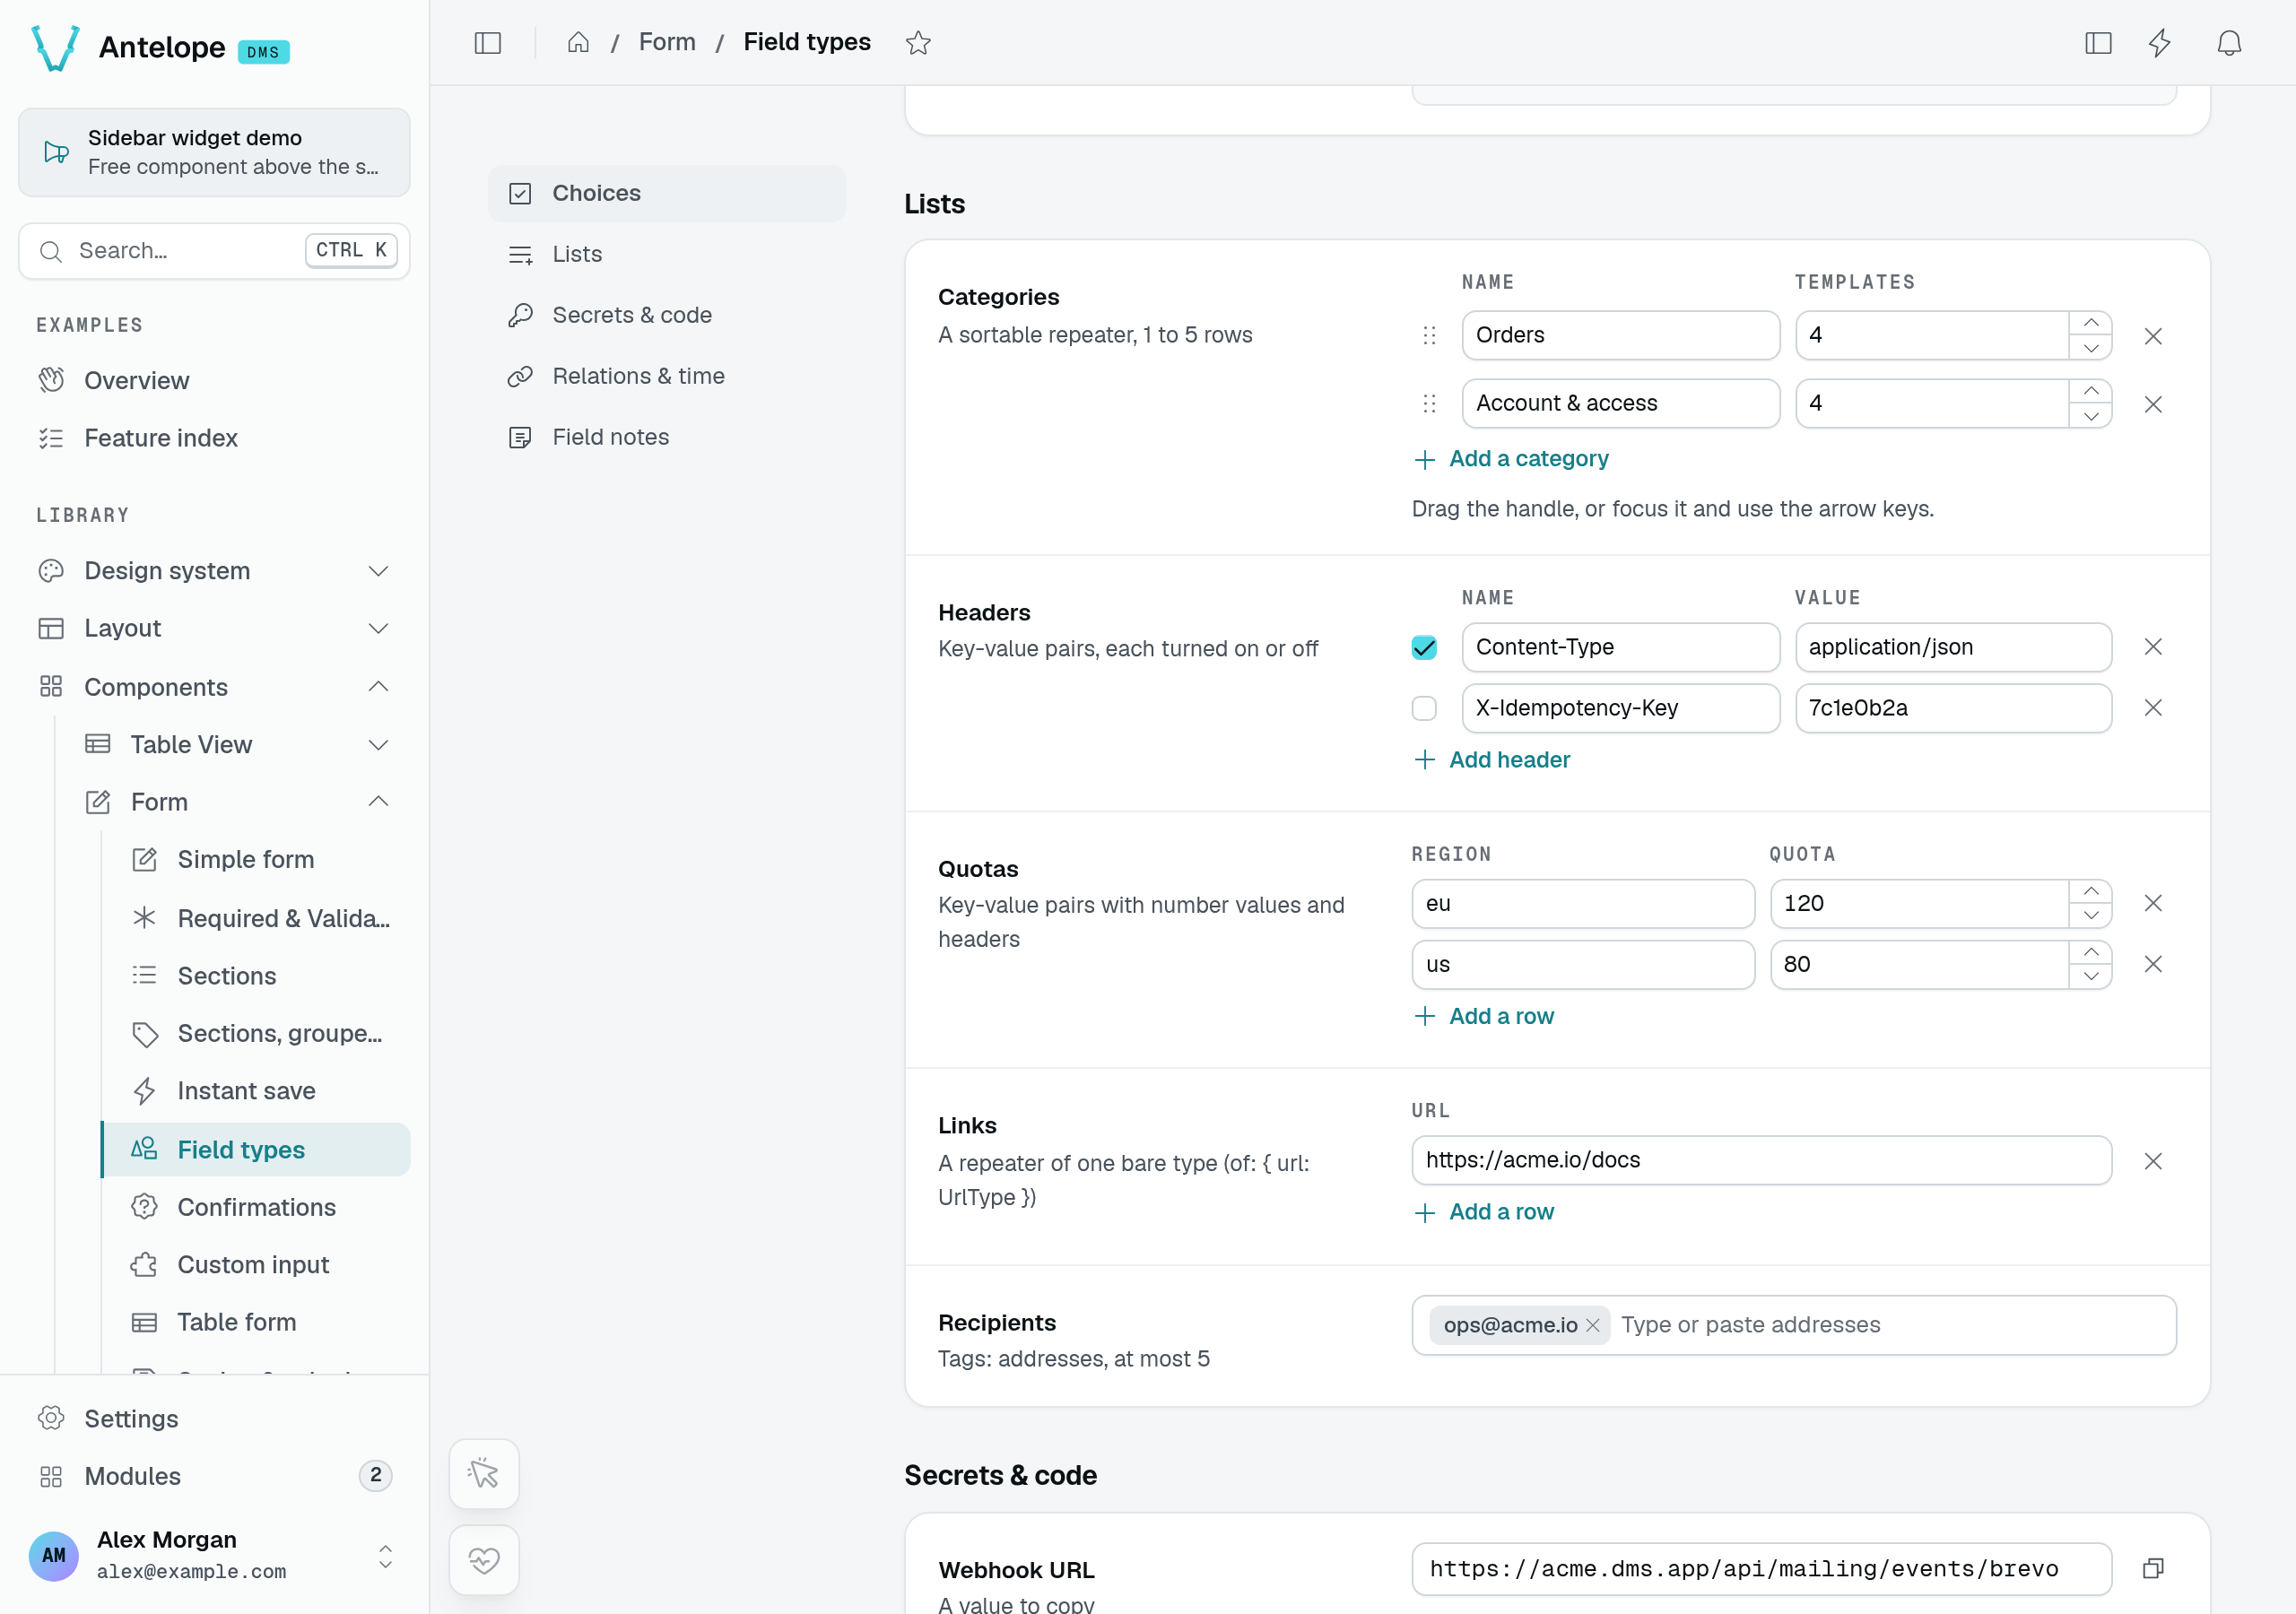Open the right side panel icon

[x=2098, y=43]
